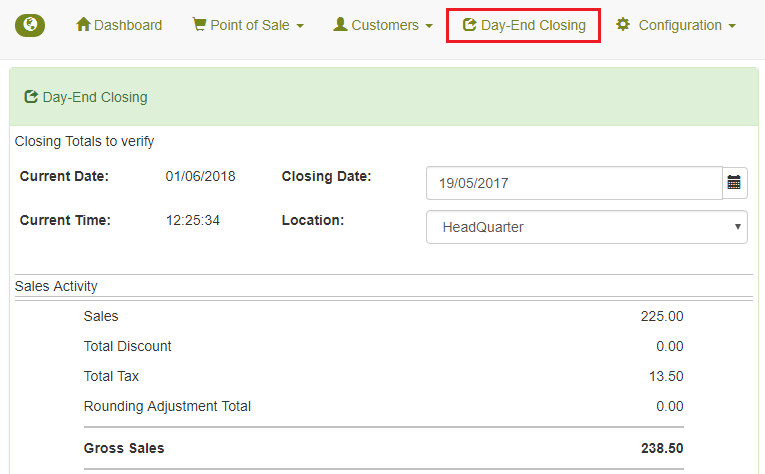Click the Day-End Closing share icon in navbar
This screenshot has width=765, height=474.
(x=469, y=24)
